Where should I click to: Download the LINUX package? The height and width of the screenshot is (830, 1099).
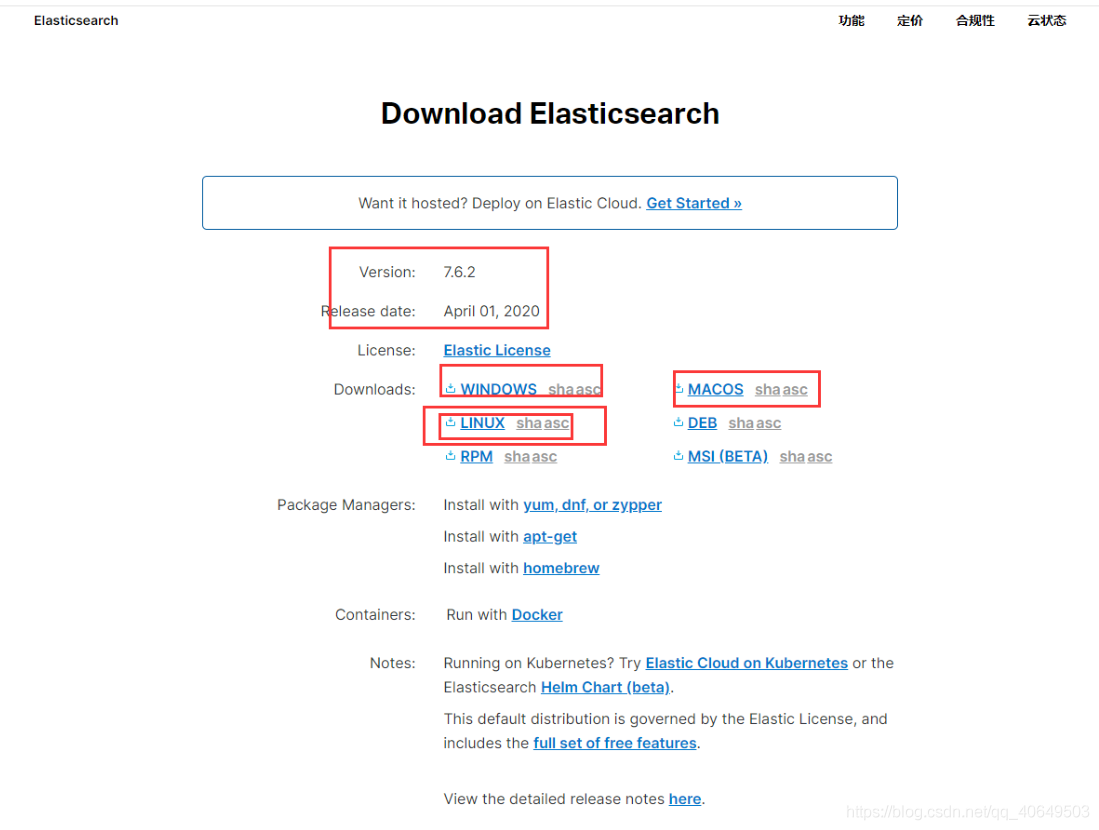482,423
